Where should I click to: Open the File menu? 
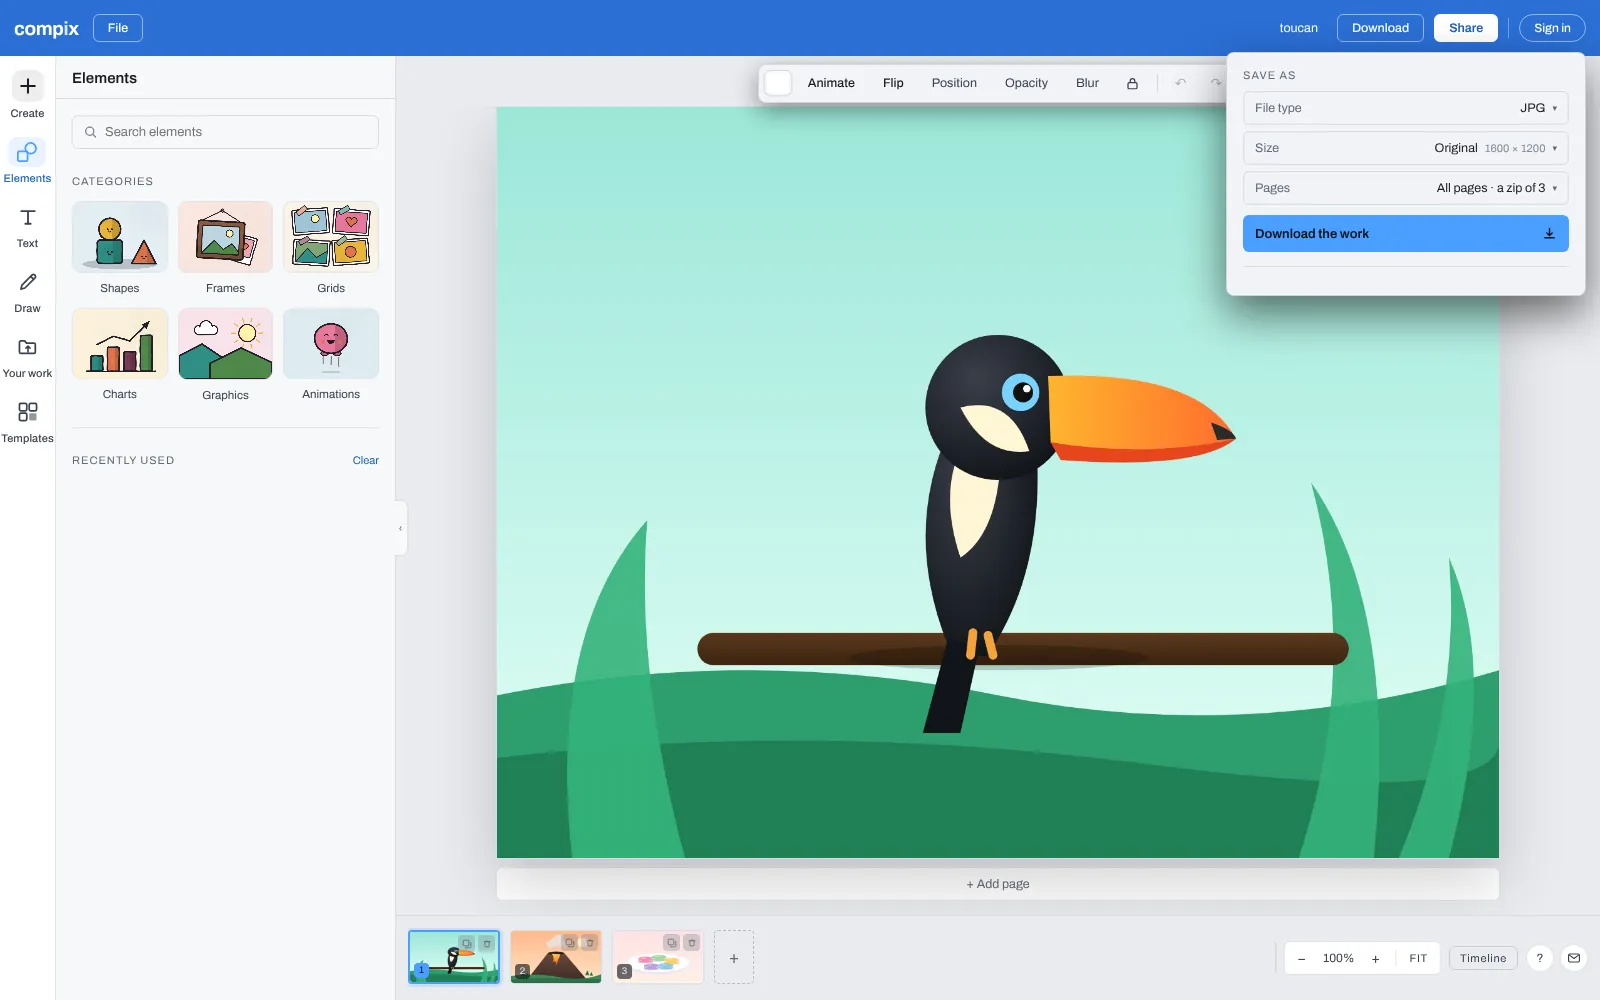coord(118,28)
